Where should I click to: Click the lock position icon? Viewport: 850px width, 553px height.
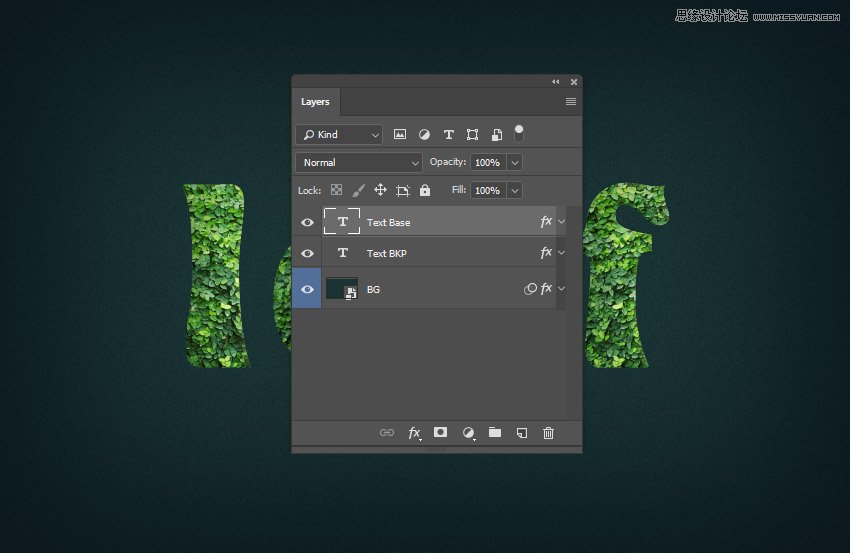pos(380,190)
